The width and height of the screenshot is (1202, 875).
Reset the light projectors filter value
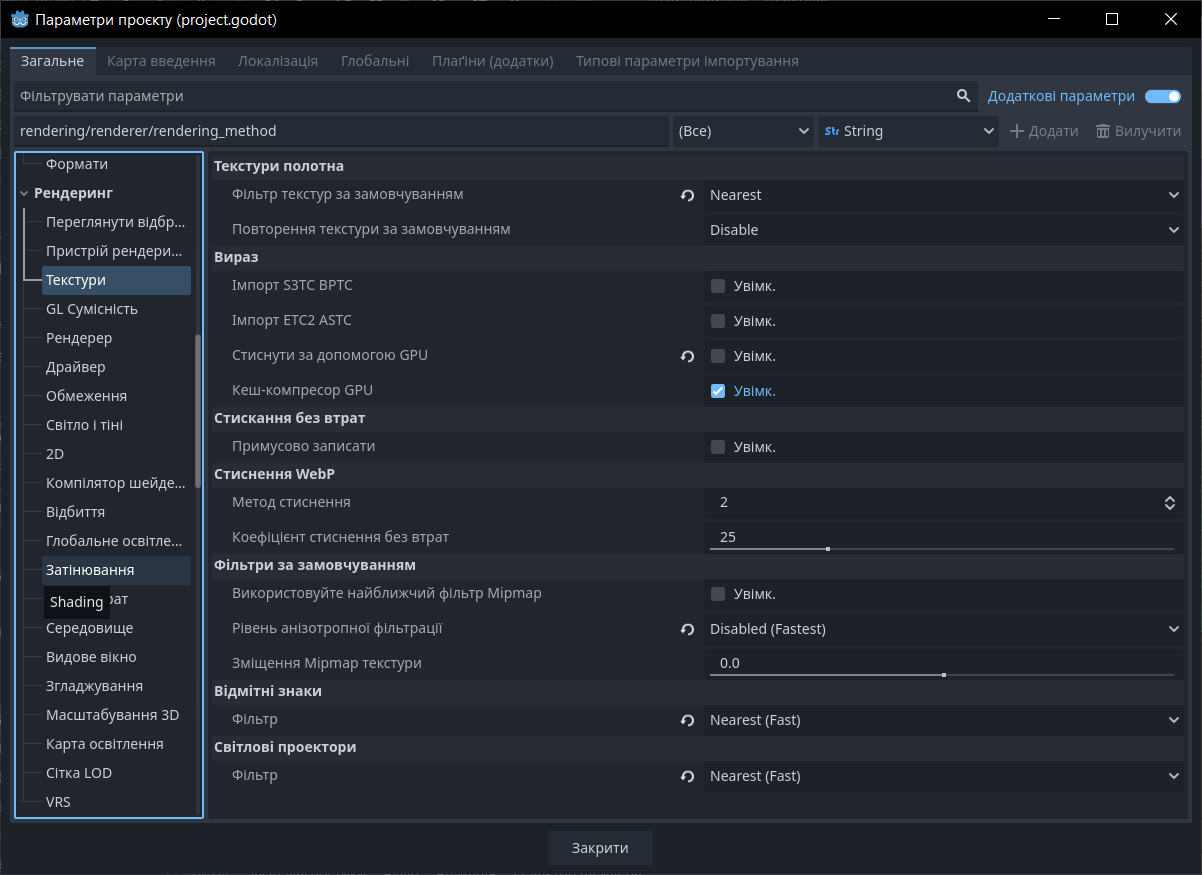(687, 776)
